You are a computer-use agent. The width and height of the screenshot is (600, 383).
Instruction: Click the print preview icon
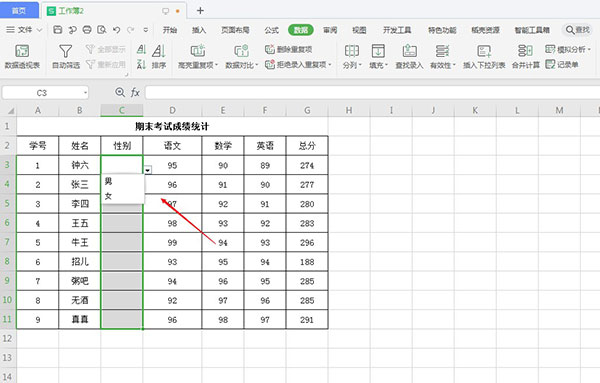click(x=102, y=30)
